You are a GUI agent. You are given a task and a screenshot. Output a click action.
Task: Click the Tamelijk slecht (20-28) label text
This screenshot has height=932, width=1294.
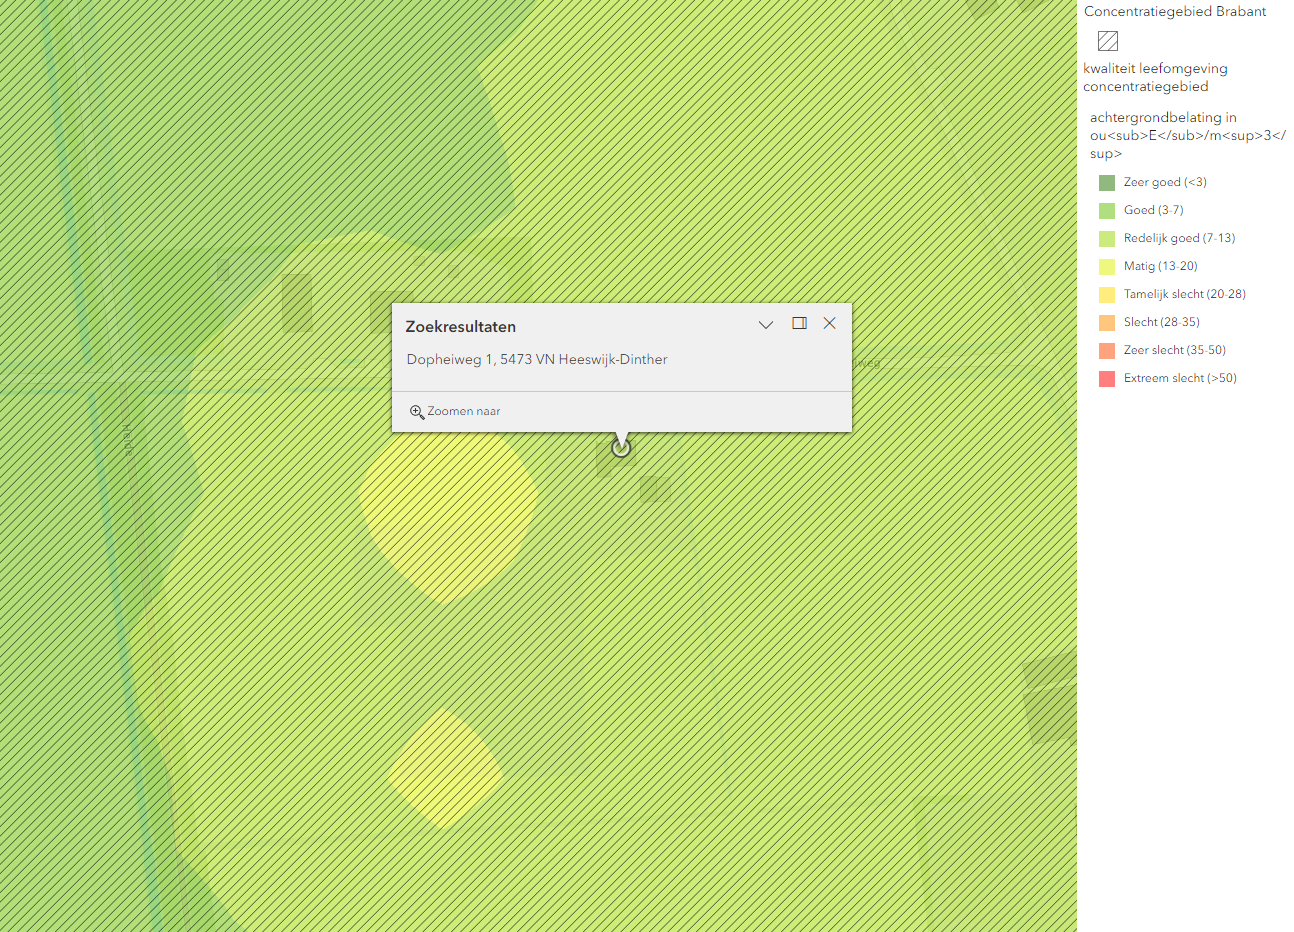[1184, 294]
